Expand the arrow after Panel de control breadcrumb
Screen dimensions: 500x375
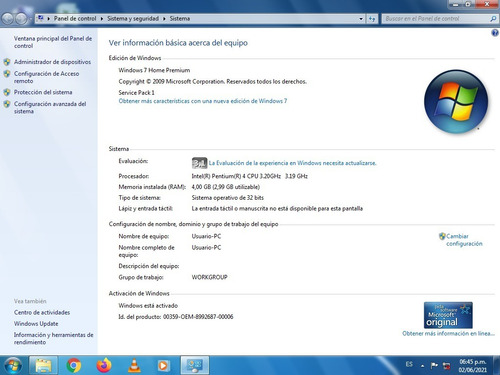tap(102, 19)
